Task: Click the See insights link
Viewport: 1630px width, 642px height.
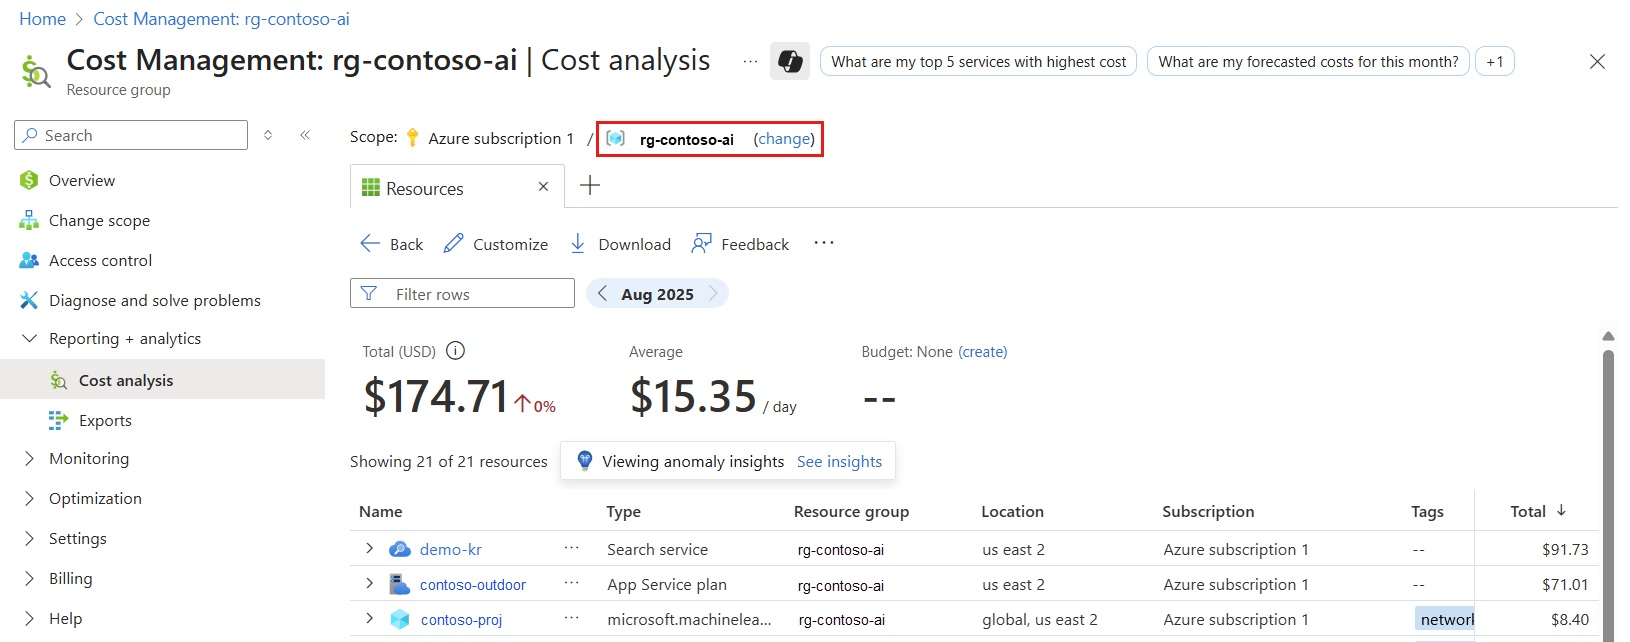Action: coord(839,462)
